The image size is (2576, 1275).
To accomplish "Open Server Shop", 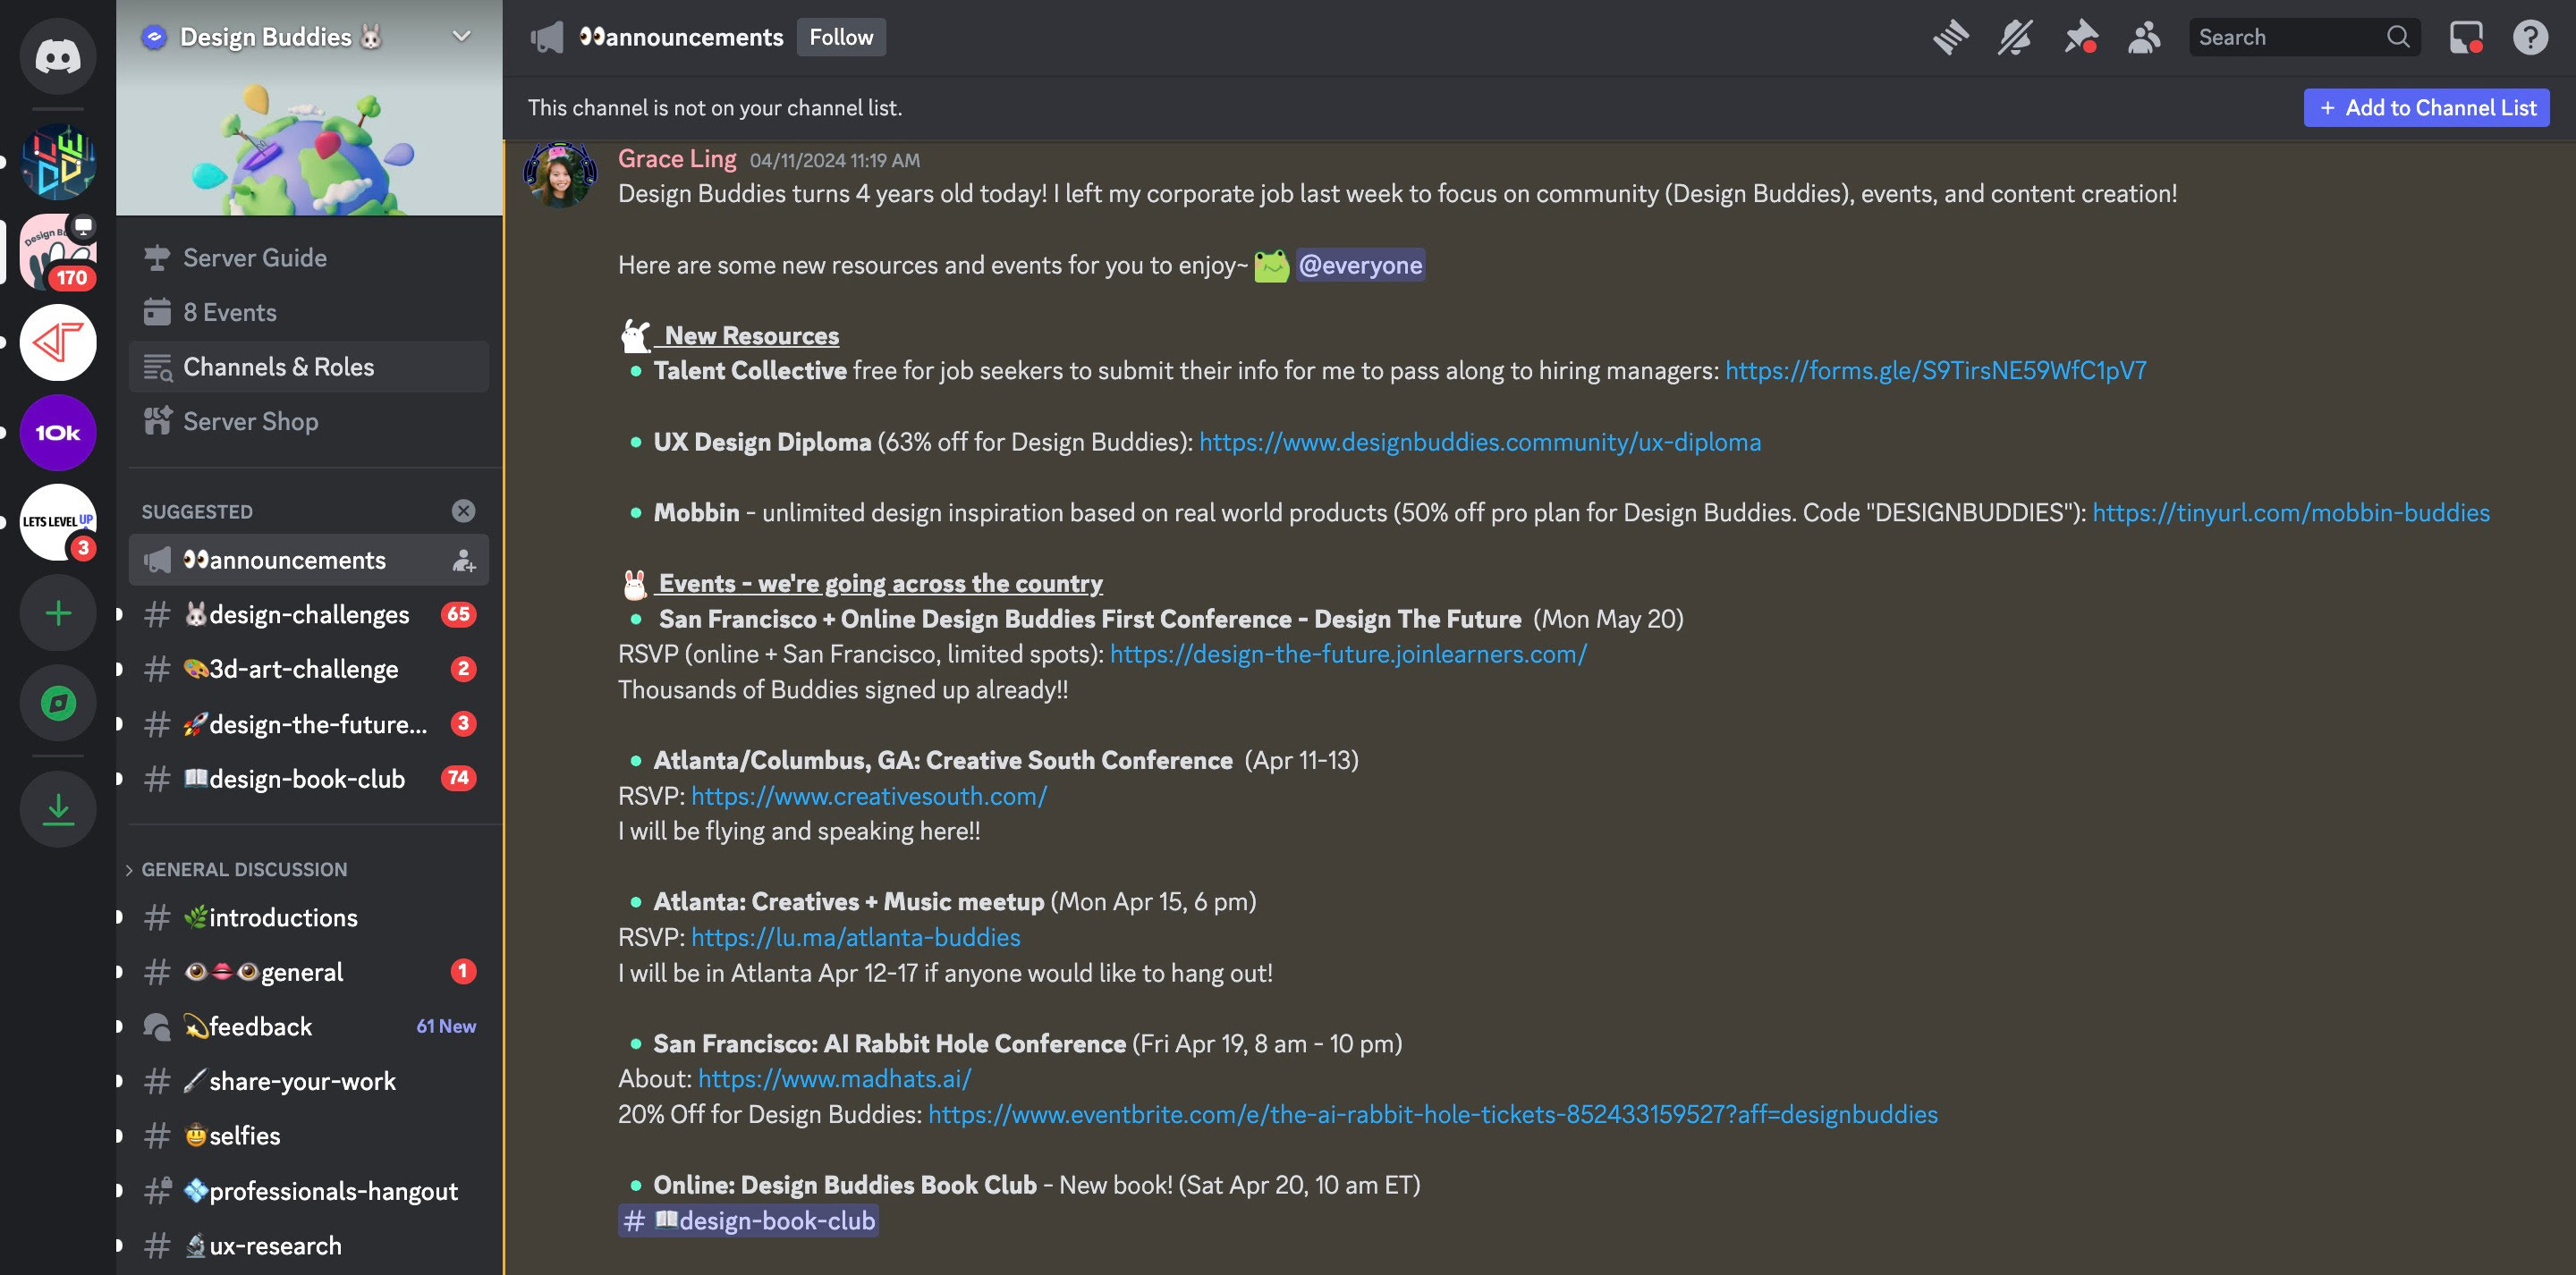I will pos(309,421).
